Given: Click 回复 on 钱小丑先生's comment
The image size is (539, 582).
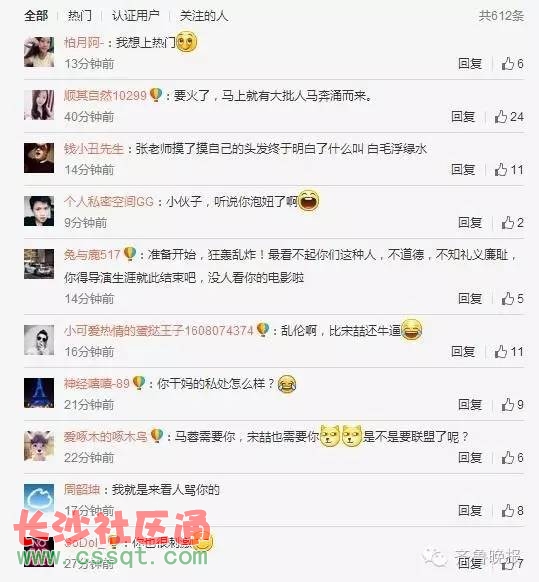Looking at the screenshot, I should (x=463, y=170).
